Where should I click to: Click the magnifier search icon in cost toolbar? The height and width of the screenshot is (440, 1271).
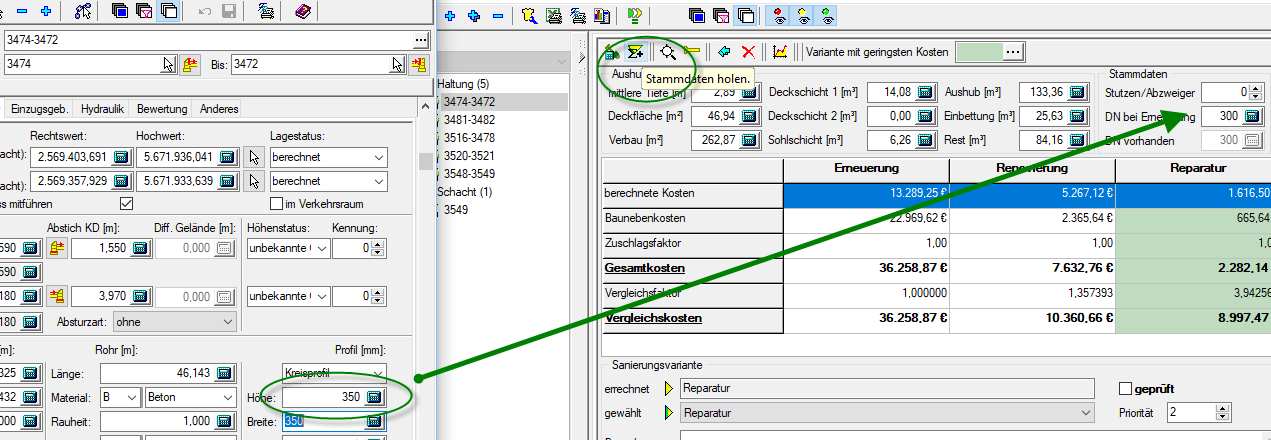click(667, 51)
